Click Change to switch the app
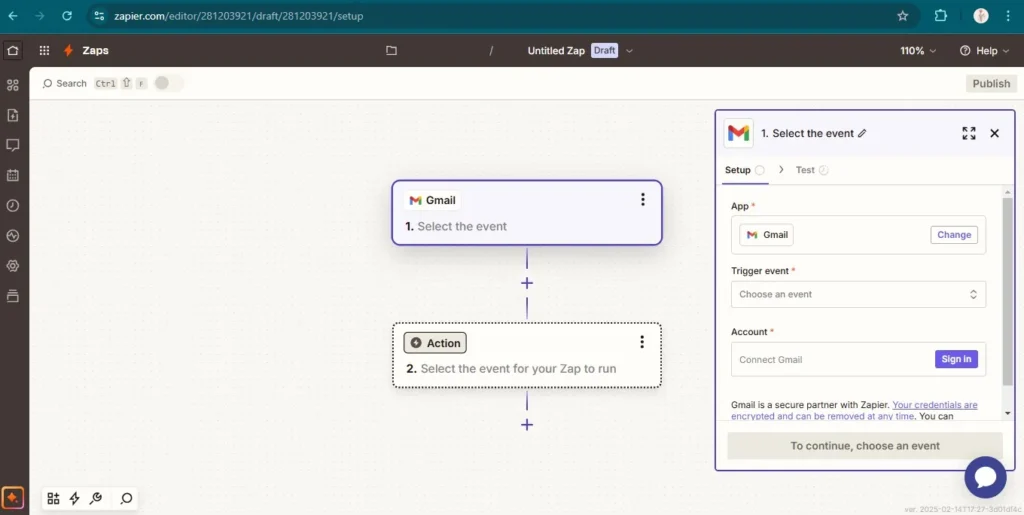The height and width of the screenshot is (515, 1024). point(953,235)
